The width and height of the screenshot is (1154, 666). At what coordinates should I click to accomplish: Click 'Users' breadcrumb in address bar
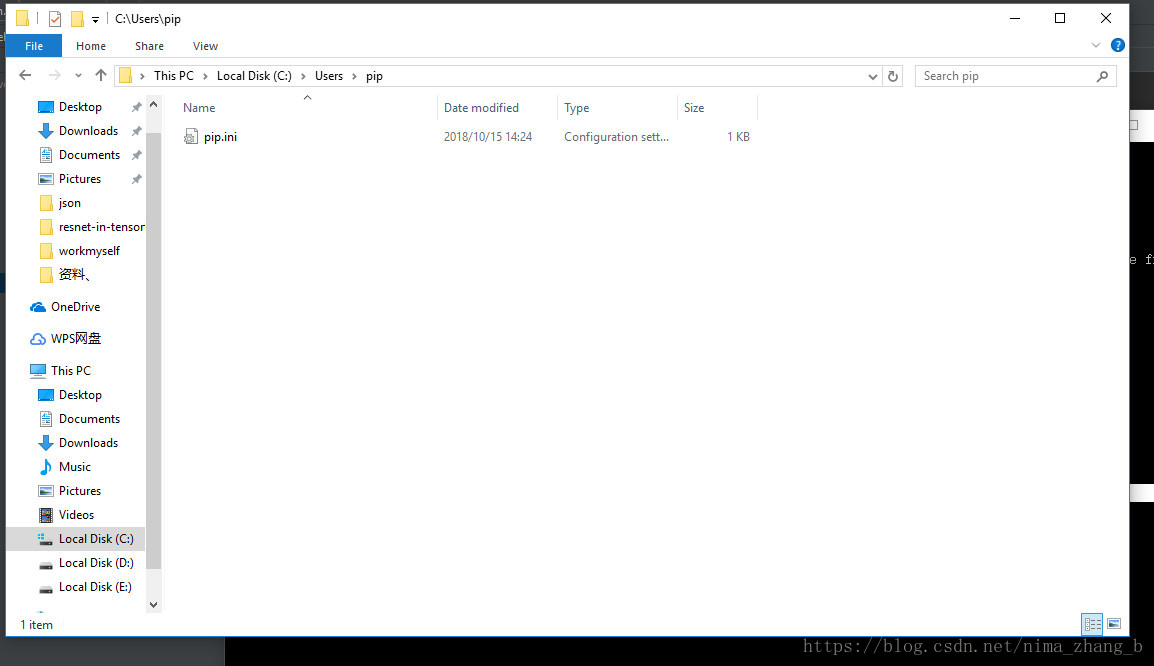329,76
